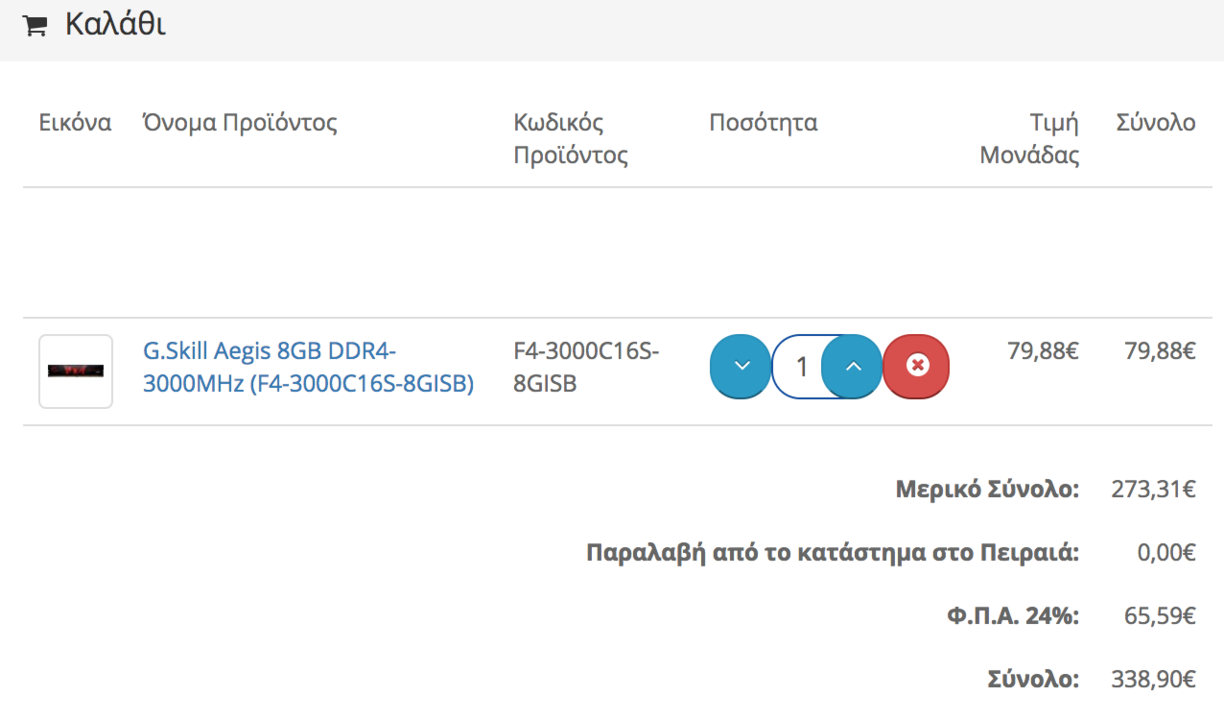
Task: Remove the G.Skill Aegis item with red X
Action: coord(916,366)
